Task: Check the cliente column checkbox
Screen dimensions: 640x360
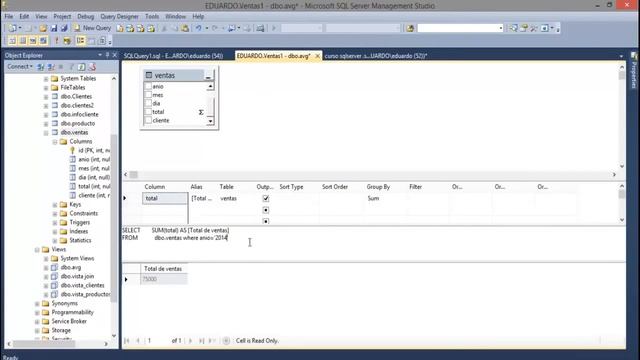Action: (148, 120)
